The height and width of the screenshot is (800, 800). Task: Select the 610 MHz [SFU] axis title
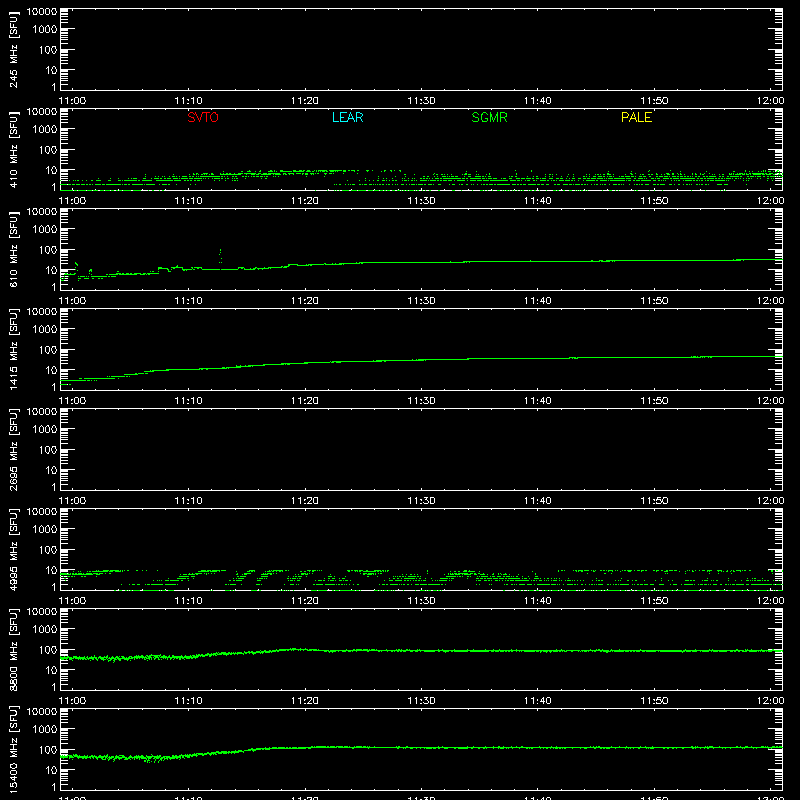click(14, 249)
